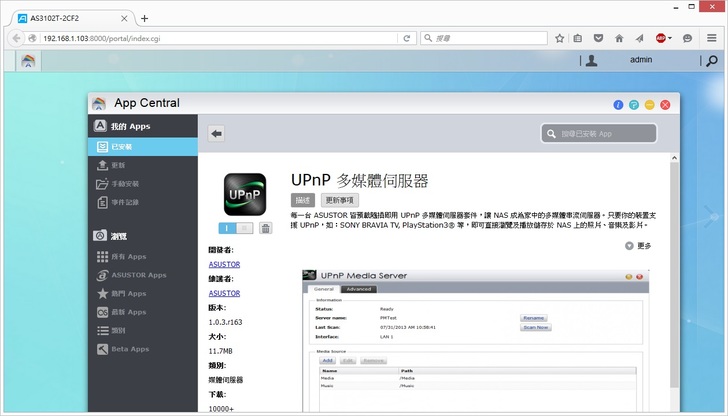The height and width of the screenshot is (416, 728).
Task: Click the admin user account button
Action: coord(640,60)
